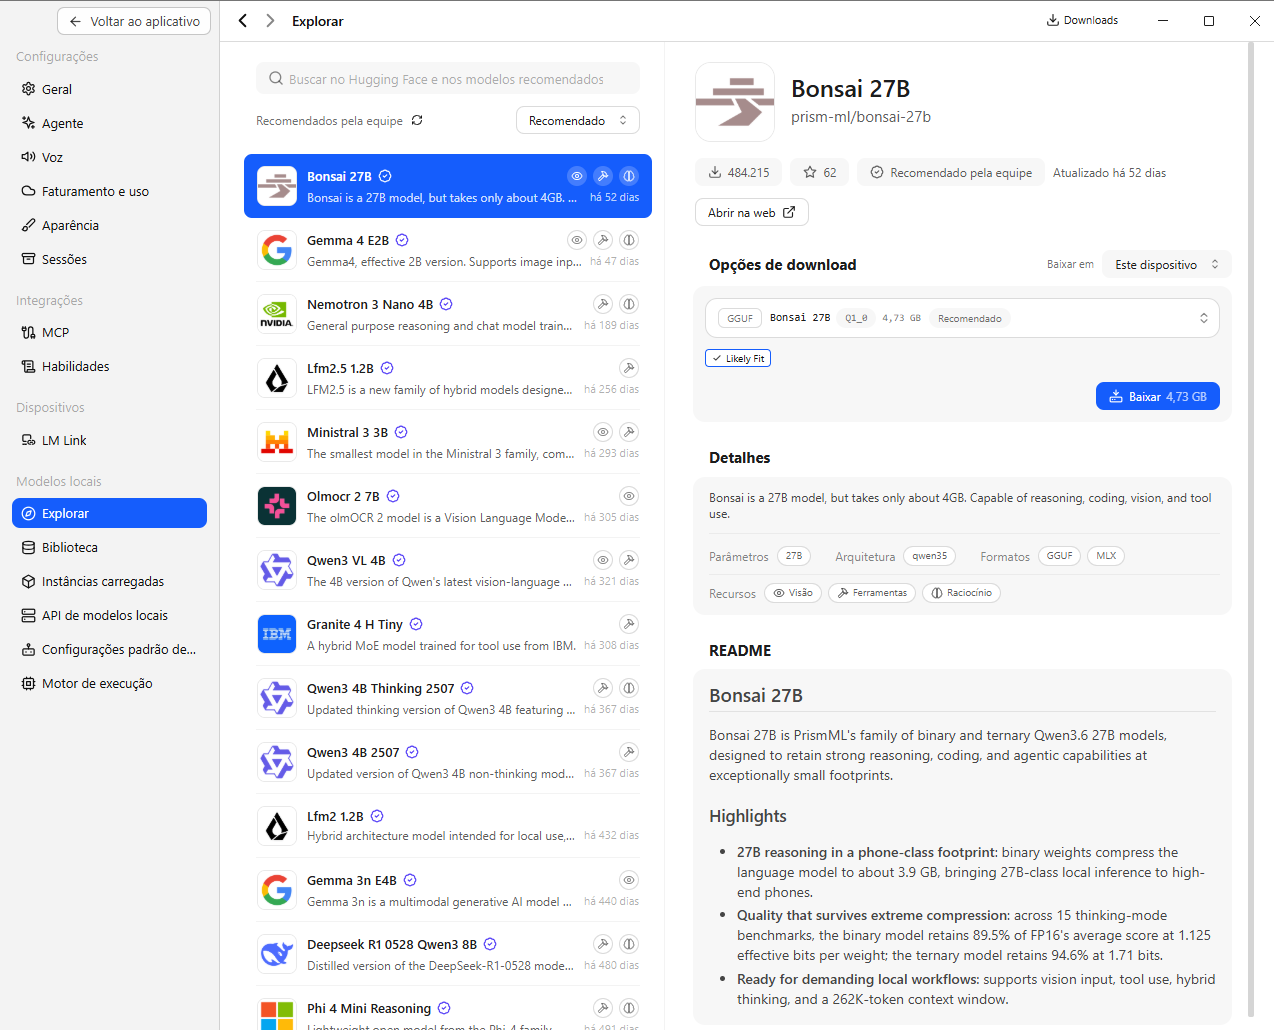
Task: Select Qwen3 4B Thinking 2507 model
Action: [x=448, y=698]
